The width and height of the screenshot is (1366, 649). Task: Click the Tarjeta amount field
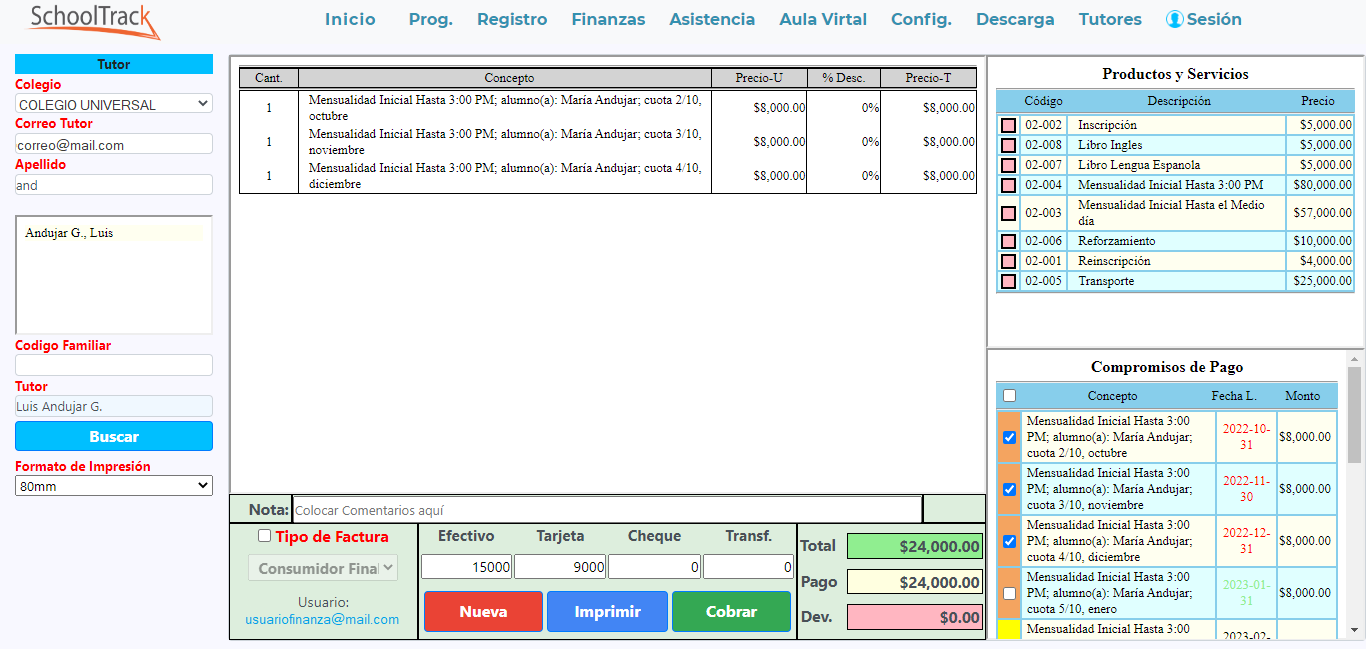tap(560, 567)
